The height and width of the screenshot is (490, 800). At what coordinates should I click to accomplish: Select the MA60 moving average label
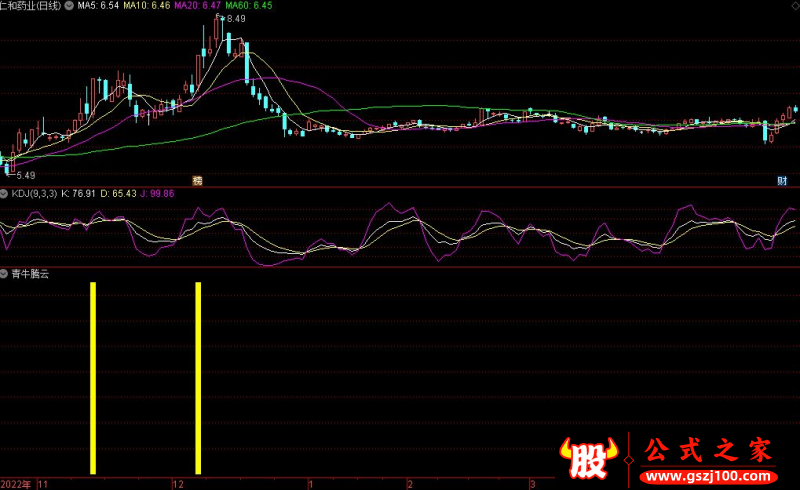pos(250,6)
